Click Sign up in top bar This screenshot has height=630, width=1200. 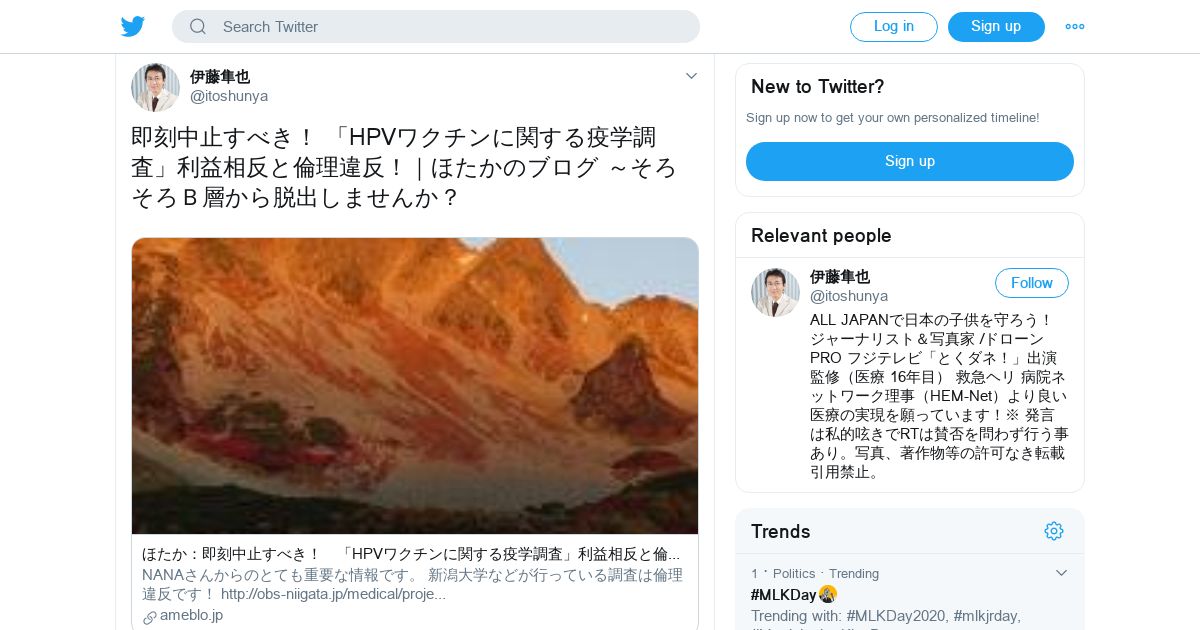point(996,27)
